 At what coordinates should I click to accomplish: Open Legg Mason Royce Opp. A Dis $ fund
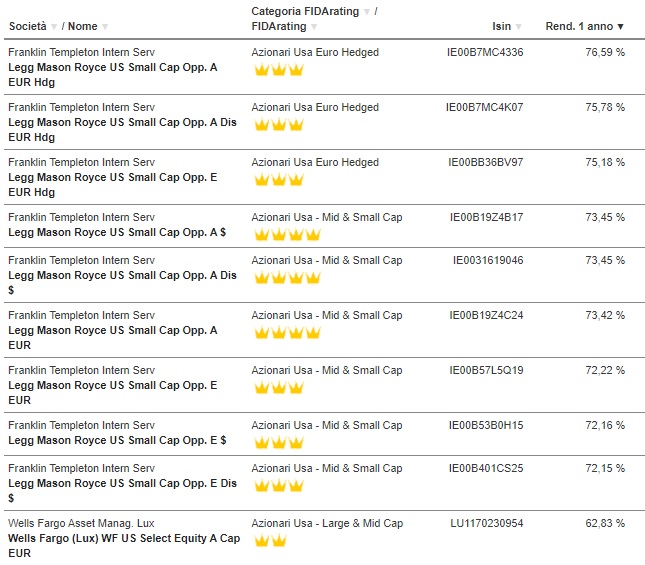(x=122, y=282)
